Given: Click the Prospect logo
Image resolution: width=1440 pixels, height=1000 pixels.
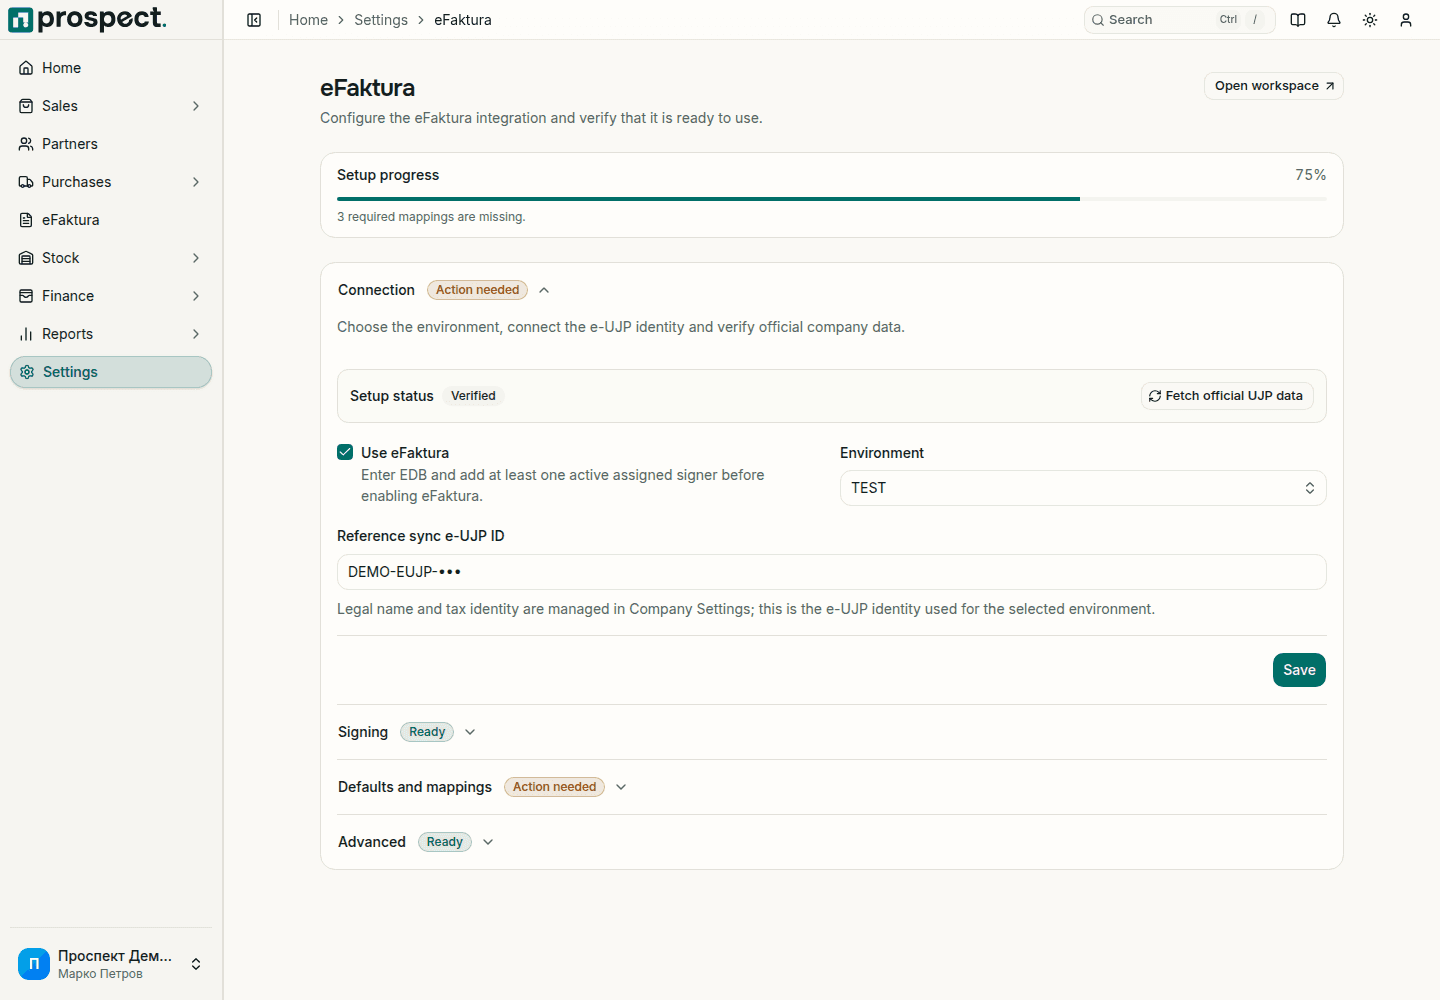Looking at the screenshot, I should (x=87, y=19).
